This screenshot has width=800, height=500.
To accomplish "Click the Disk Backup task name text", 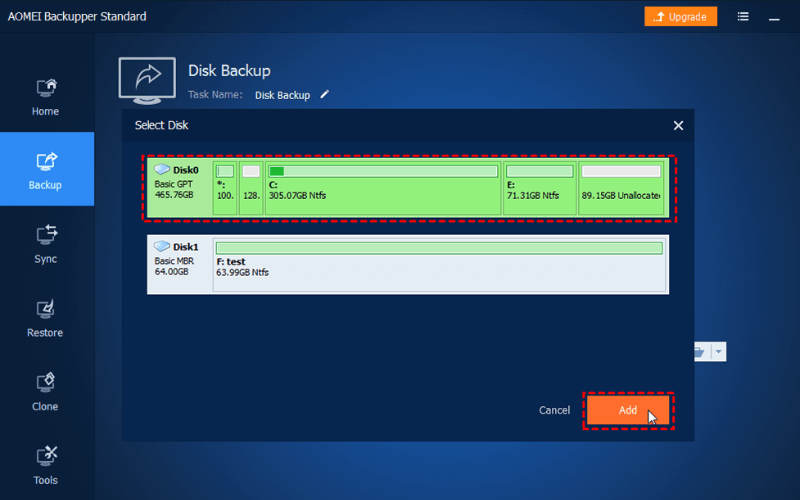I will pyautogui.click(x=282, y=95).
